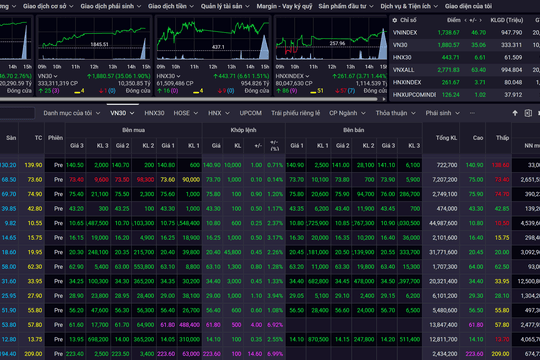Click match price 140.90 in first row

tap(212, 165)
